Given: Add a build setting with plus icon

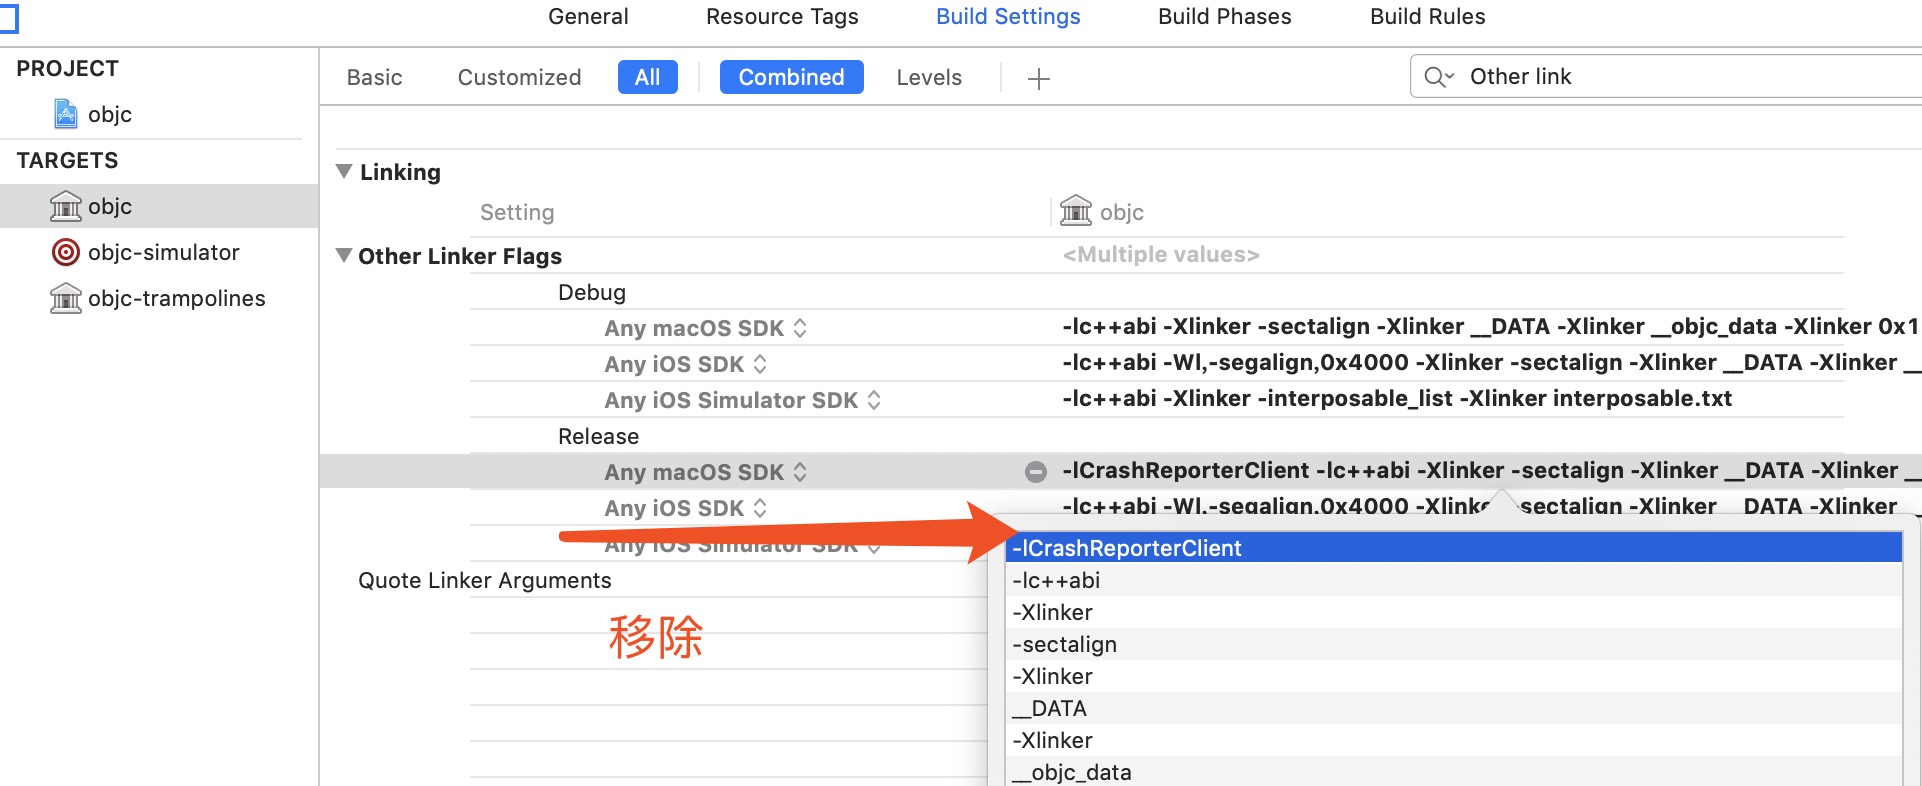Looking at the screenshot, I should coord(1039,78).
